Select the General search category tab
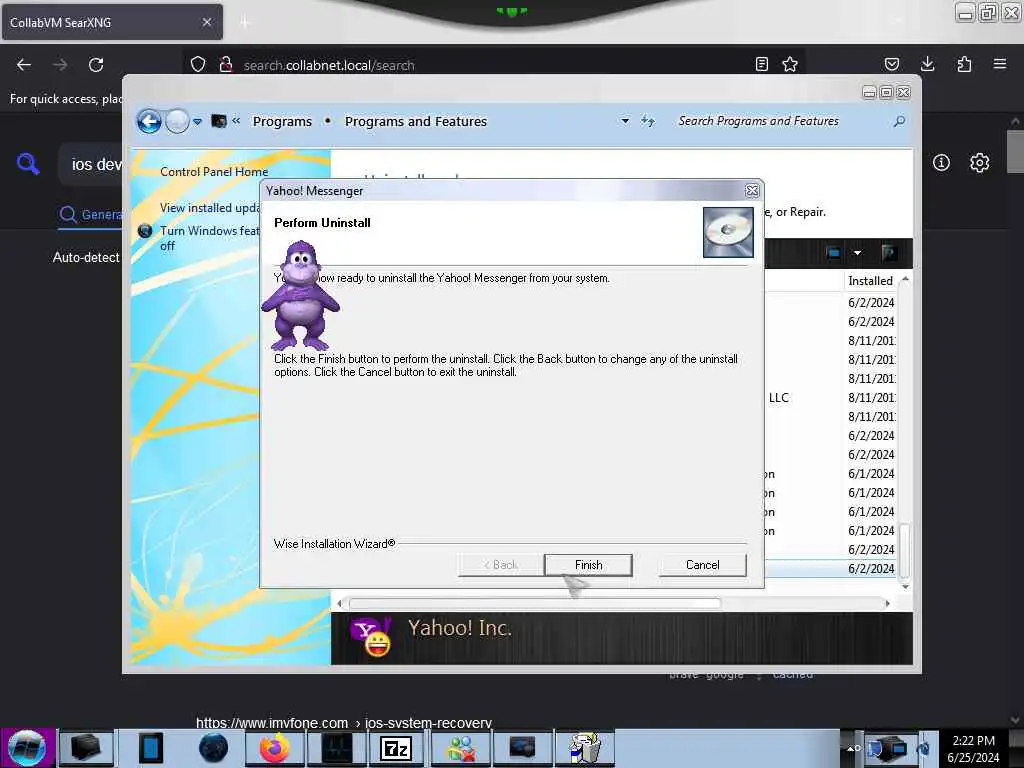 point(90,214)
